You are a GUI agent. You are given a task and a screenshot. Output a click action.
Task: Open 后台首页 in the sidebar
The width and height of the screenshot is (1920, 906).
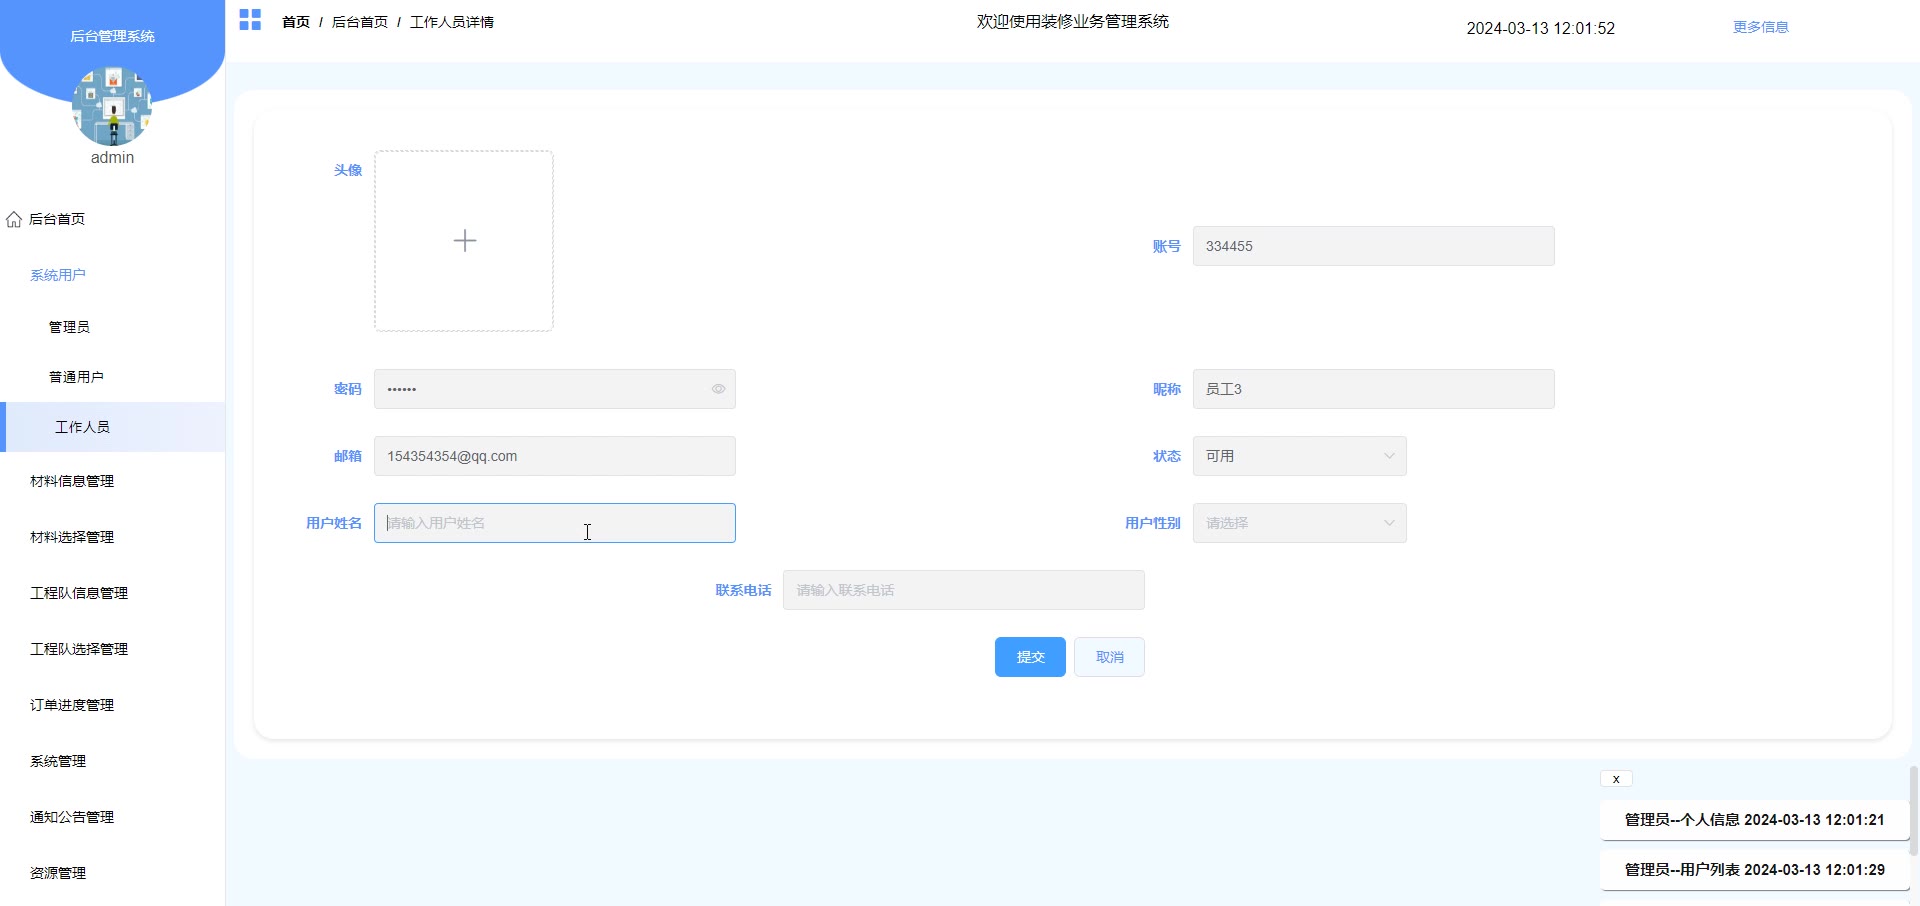click(112, 219)
